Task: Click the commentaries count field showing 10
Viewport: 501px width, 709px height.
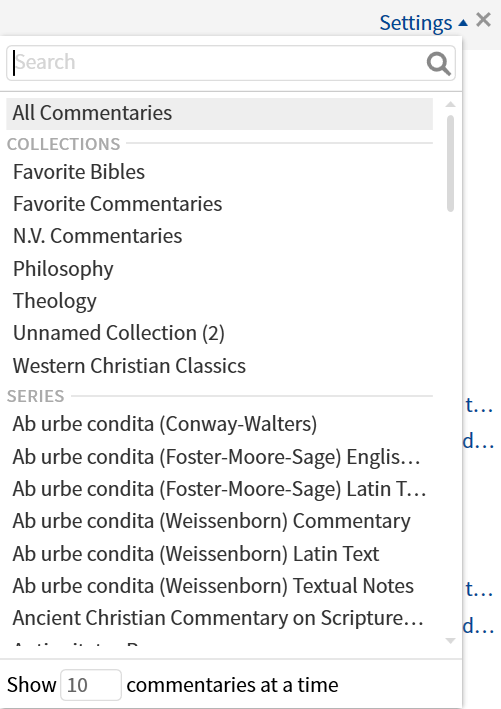Action: click(91, 685)
